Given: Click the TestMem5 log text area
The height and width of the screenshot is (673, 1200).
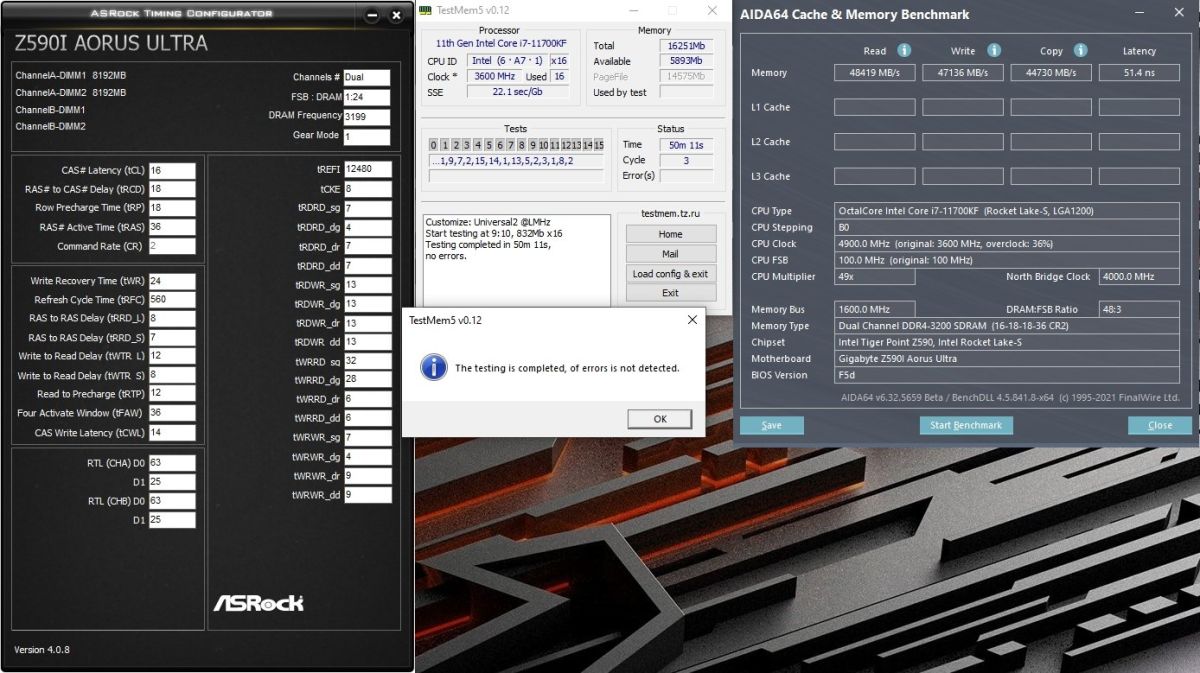Looking at the screenshot, I should tap(516, 259).
